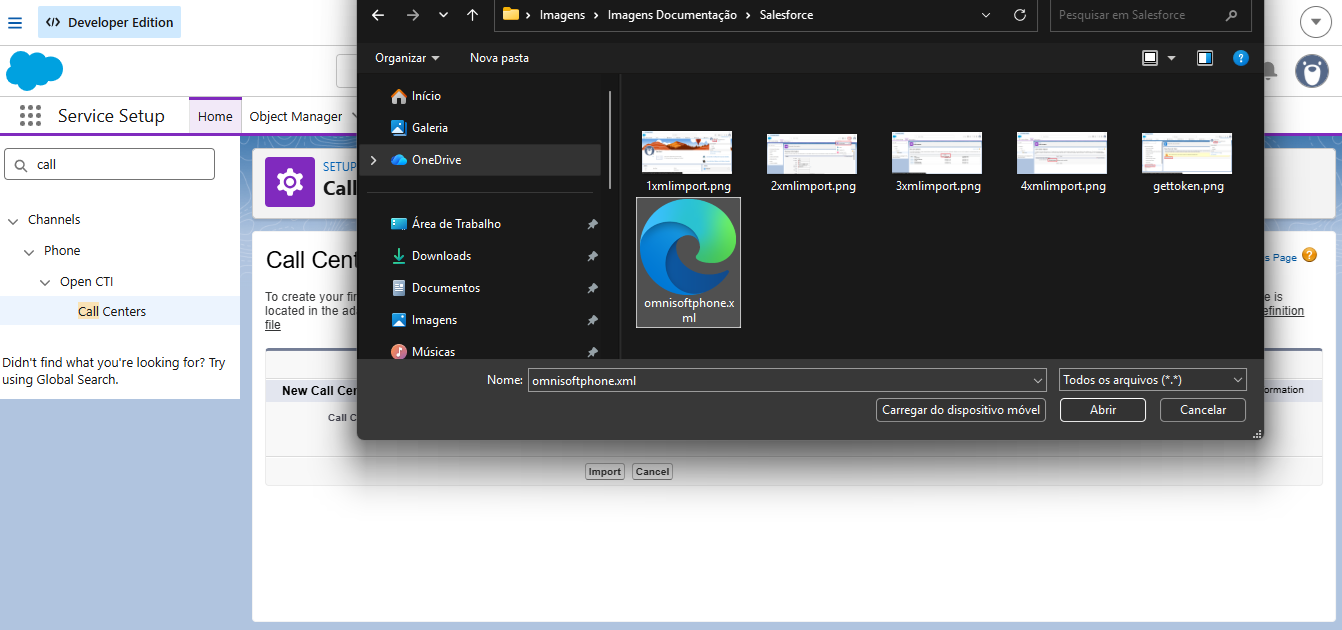This screenshot has height=630, width=1342.
Task: Click the round dropdown arrow at top right
Action: pyautogui.click(x=1315, y=22)
